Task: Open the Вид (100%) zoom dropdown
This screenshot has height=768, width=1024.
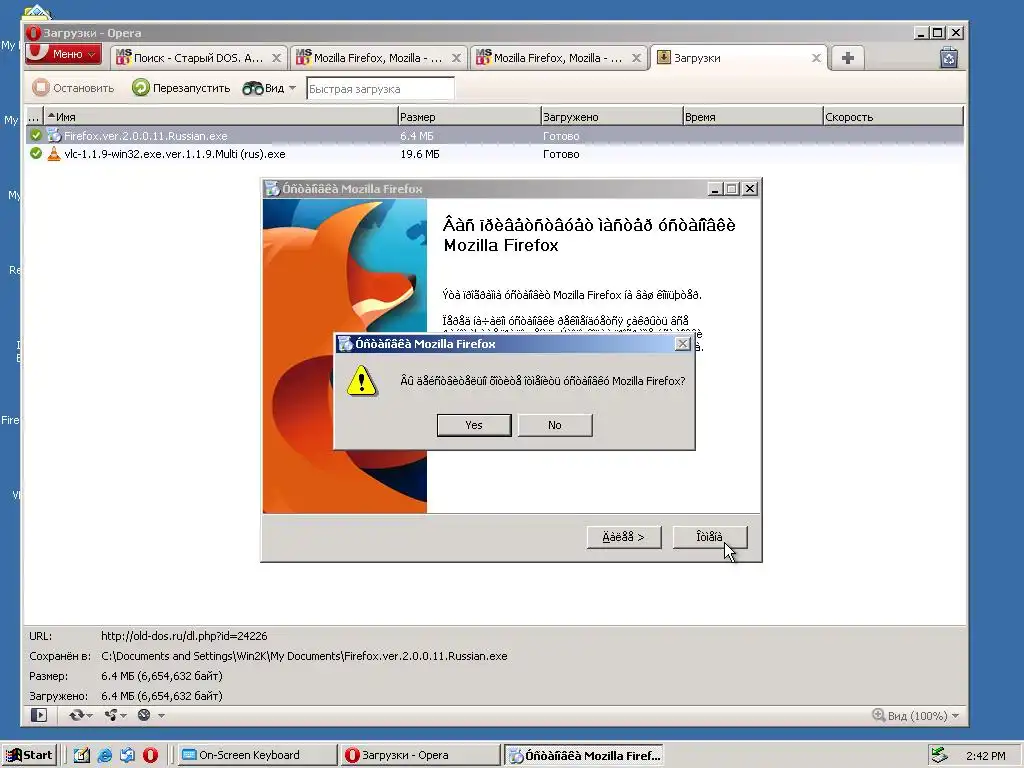Action: pyautogui.click(x=916, y=716)
